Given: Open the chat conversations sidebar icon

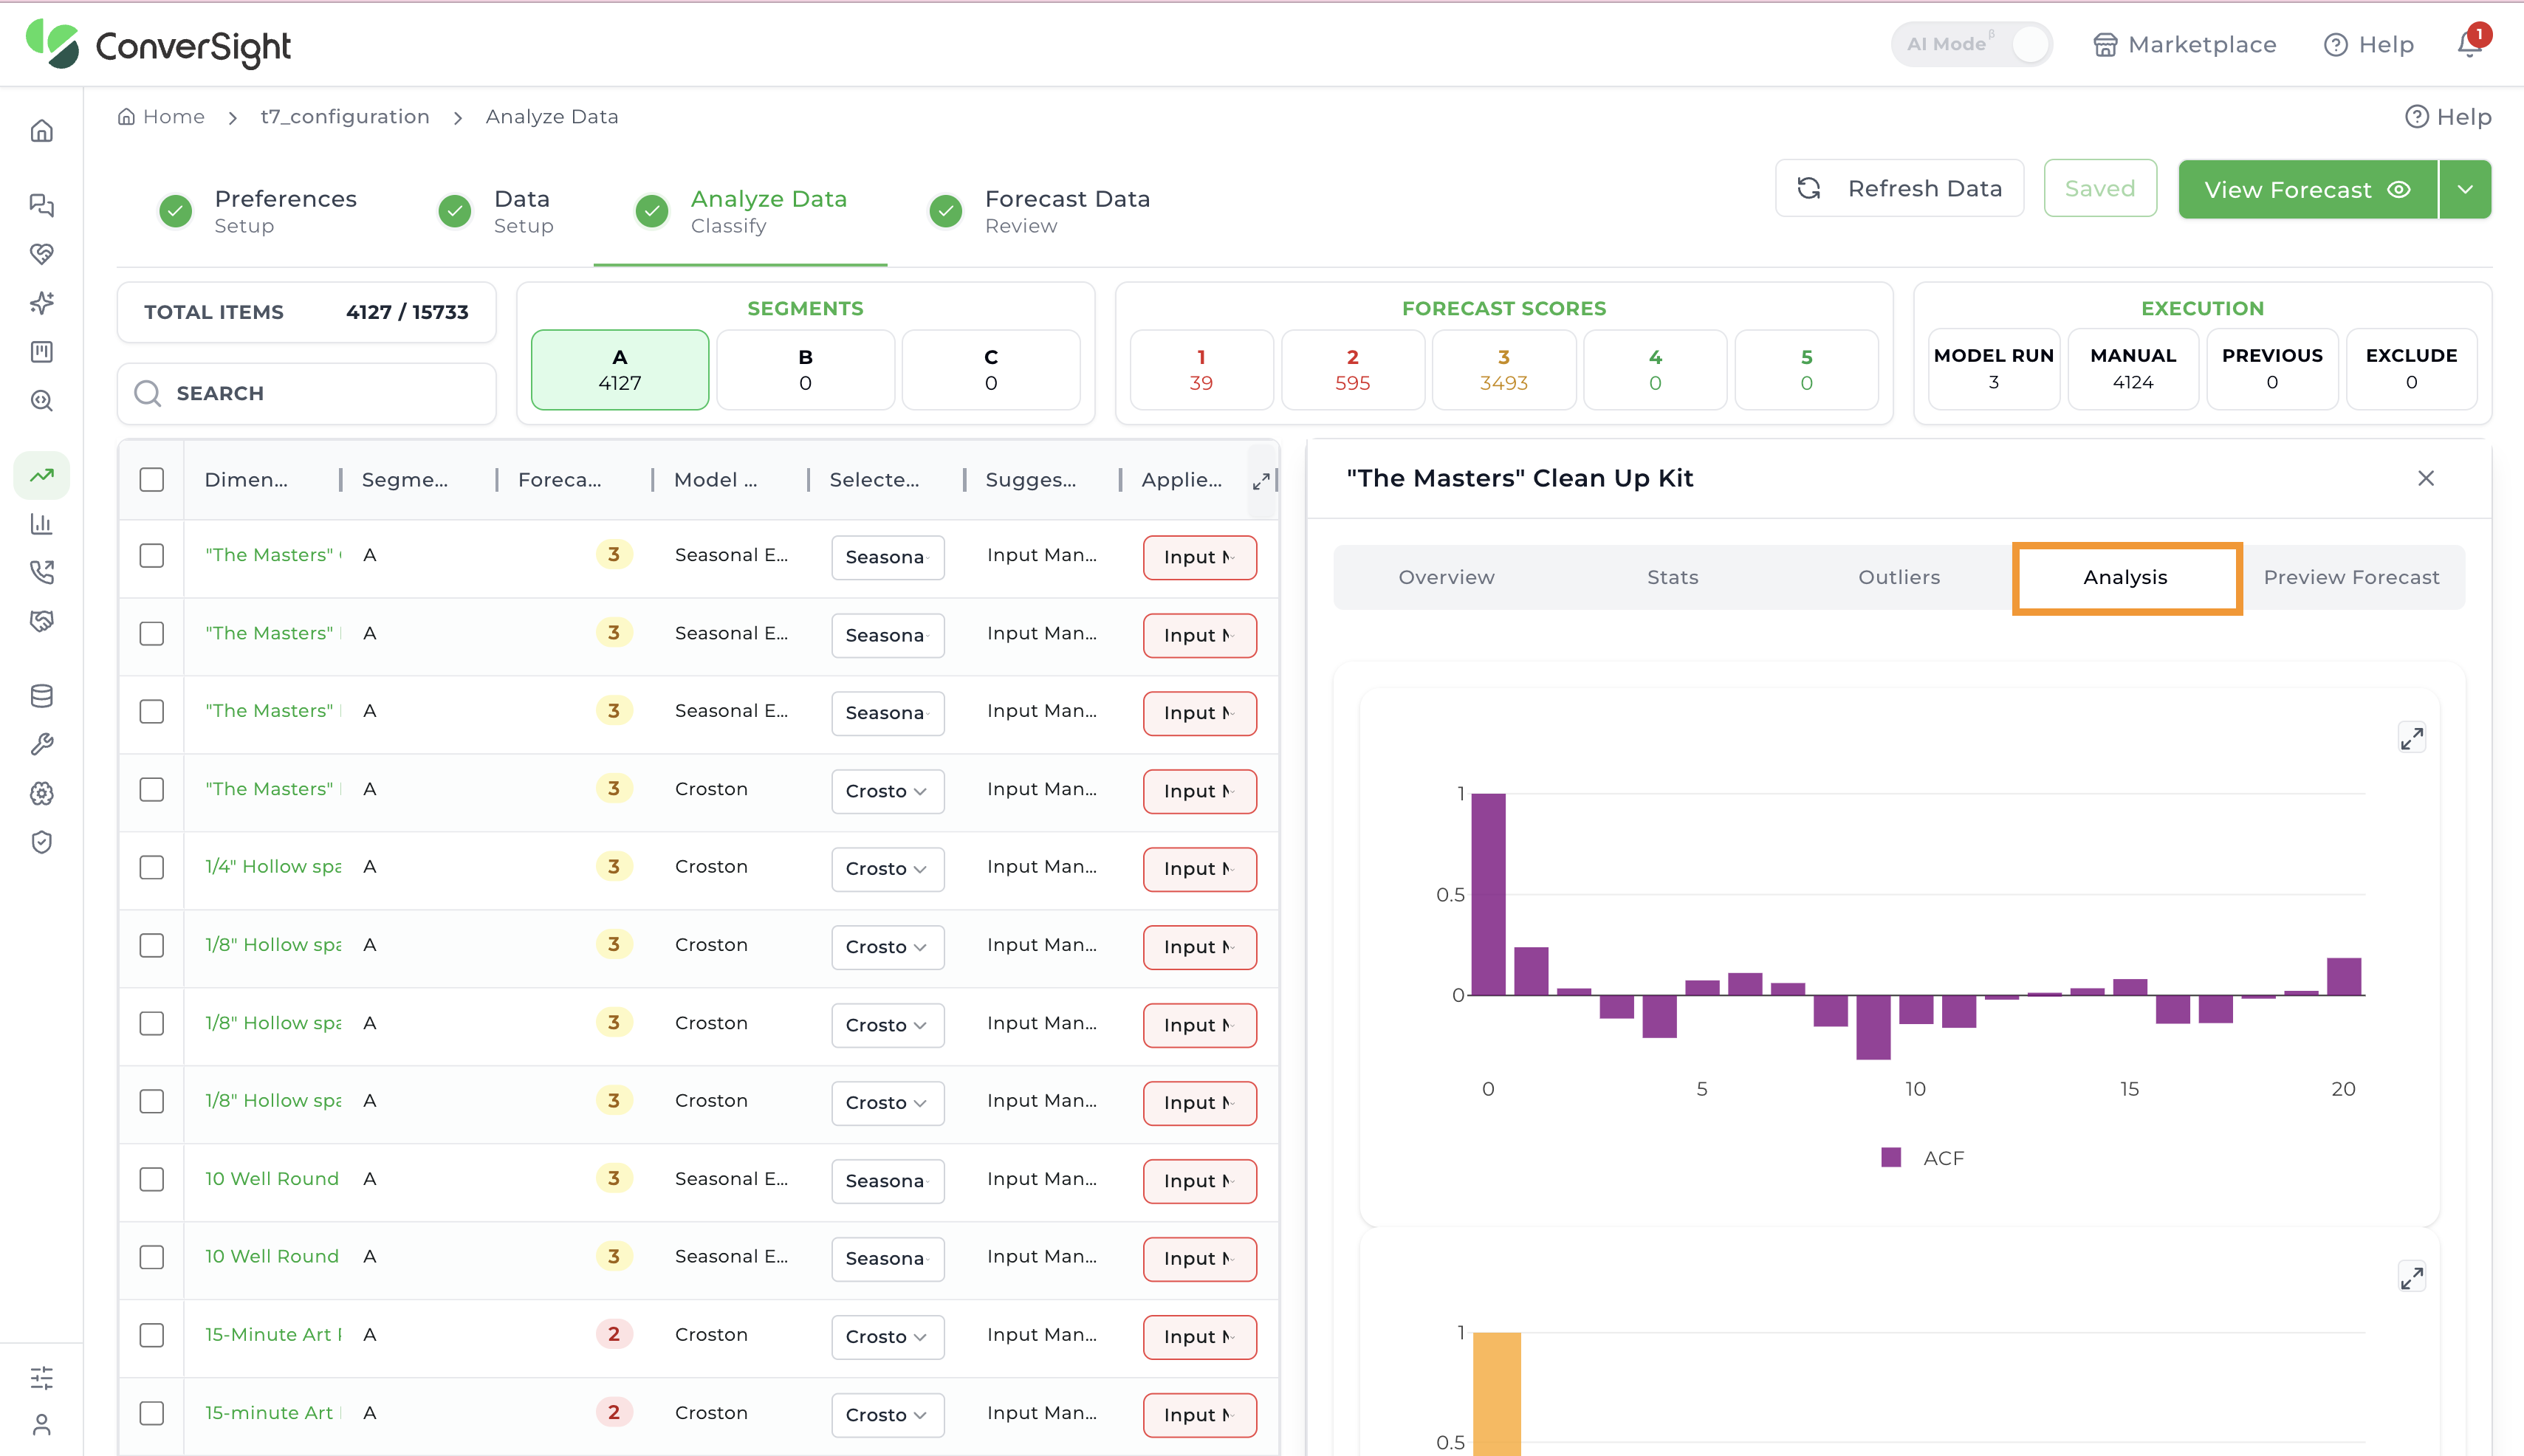Looking at the screenshot, I should pos(42,205).
